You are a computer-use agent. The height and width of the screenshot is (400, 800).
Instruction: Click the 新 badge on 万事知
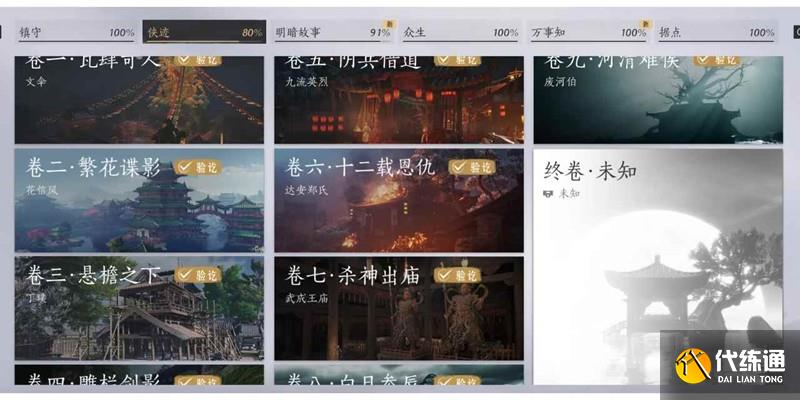646,24
